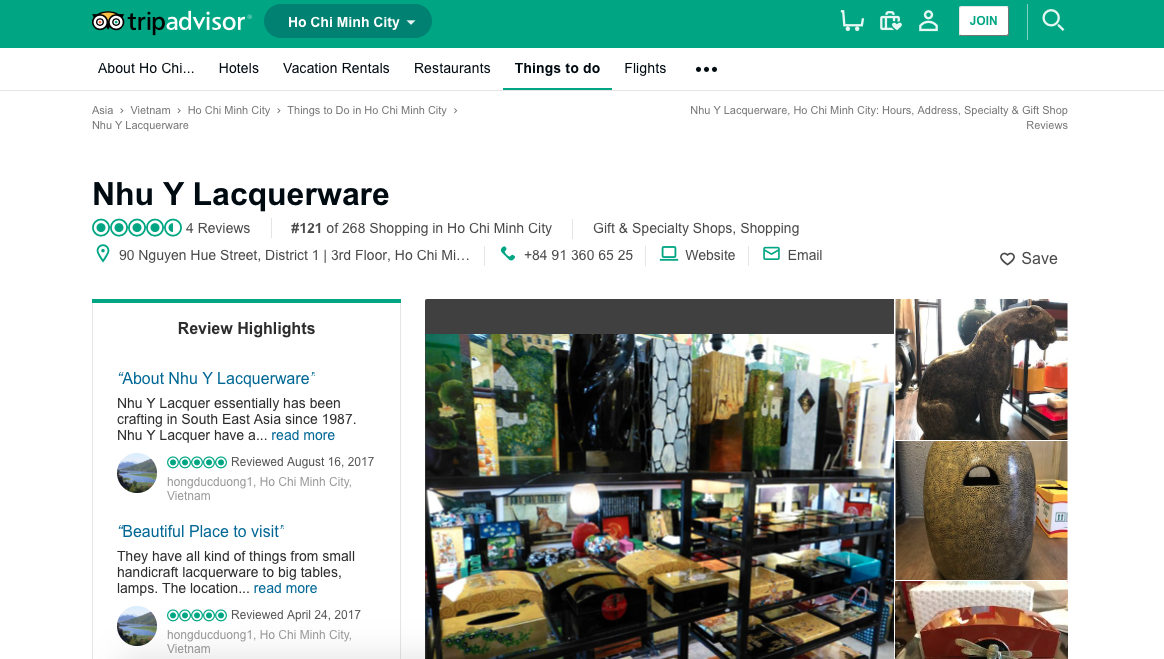This screenshot has width=1164, height=659.
Task: Expand the three-dot more menu
Action: click(x=706, y=69)
